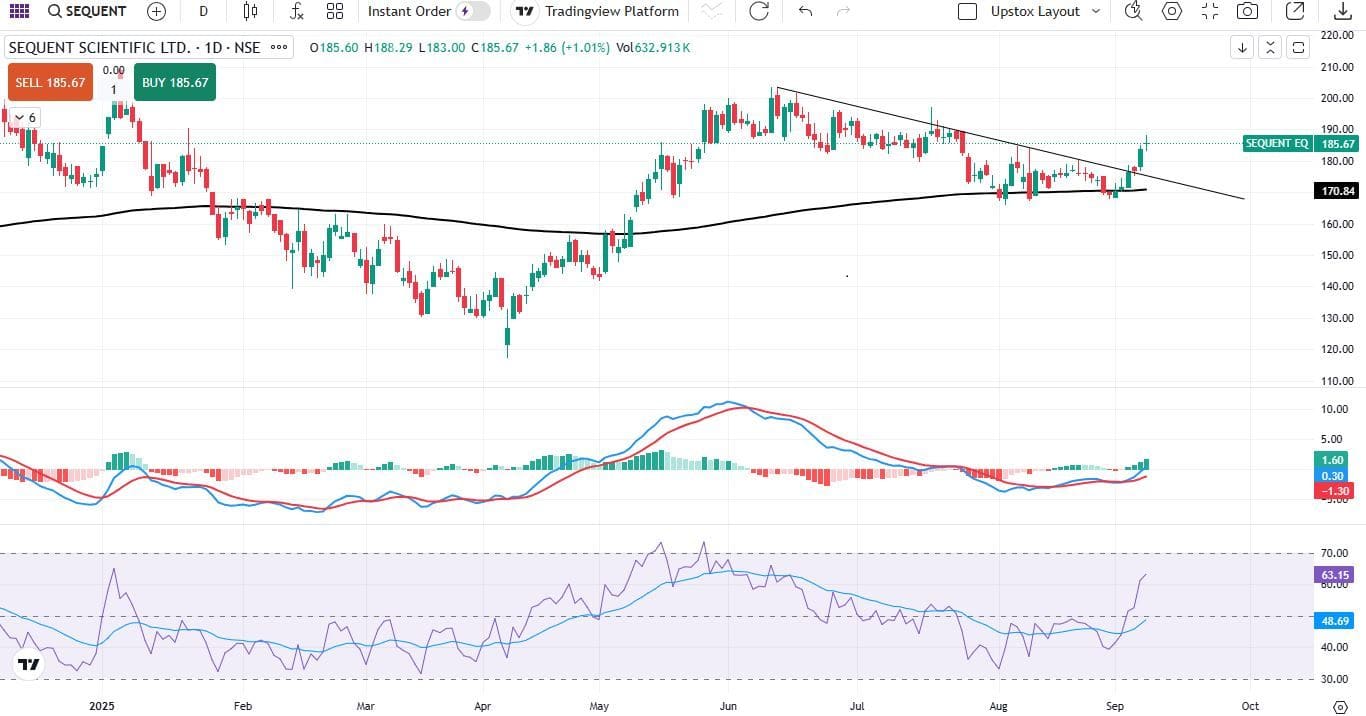
Task: Toggle the Instant Order switch
Action: 472,11
